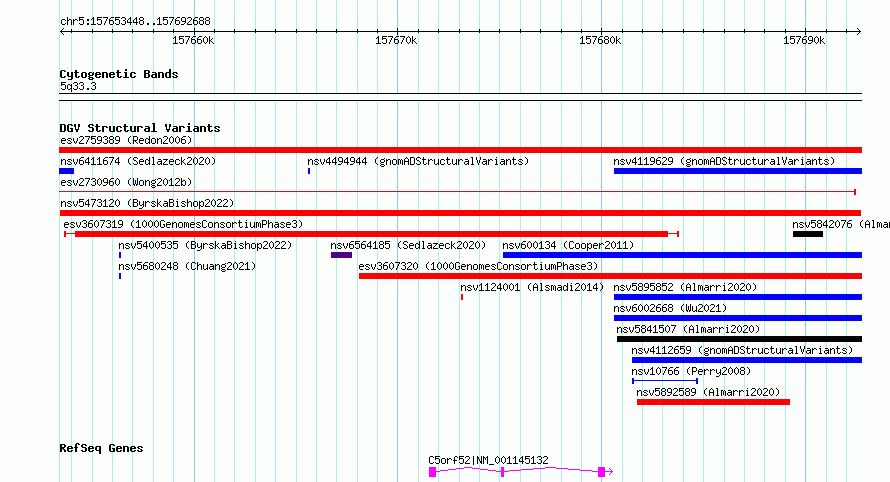Open nsv4119629 (gnomADStructuralVariants) variant label
This screenshot has width=890, height=482.
coord(724,161)
